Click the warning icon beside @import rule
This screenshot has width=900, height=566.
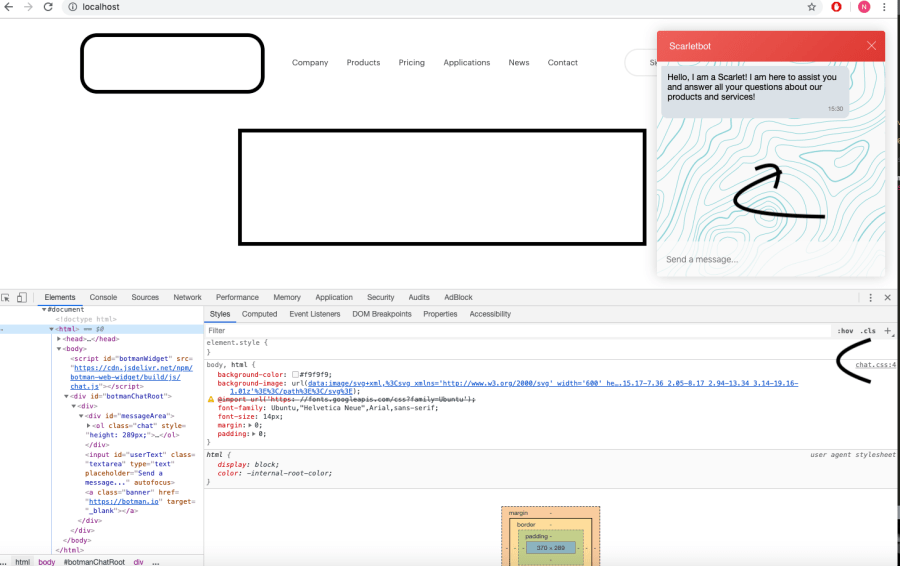(211, 399)
